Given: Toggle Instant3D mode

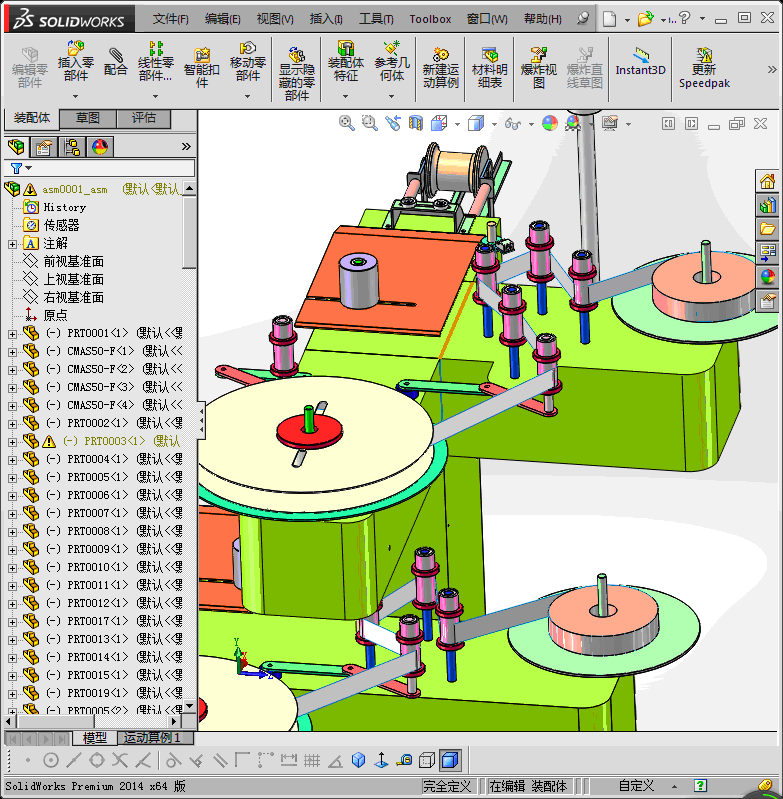Looking at the screenshot, I should coord(640,61).
